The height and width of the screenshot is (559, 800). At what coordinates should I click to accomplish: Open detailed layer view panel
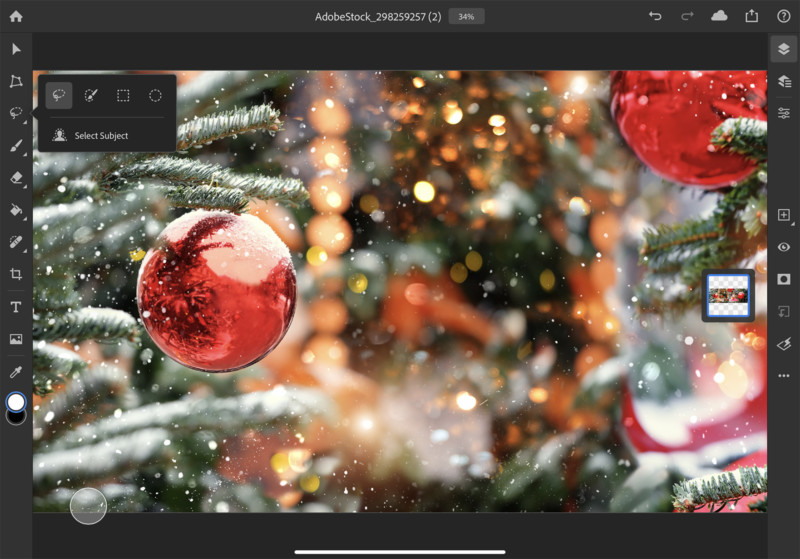784,81
